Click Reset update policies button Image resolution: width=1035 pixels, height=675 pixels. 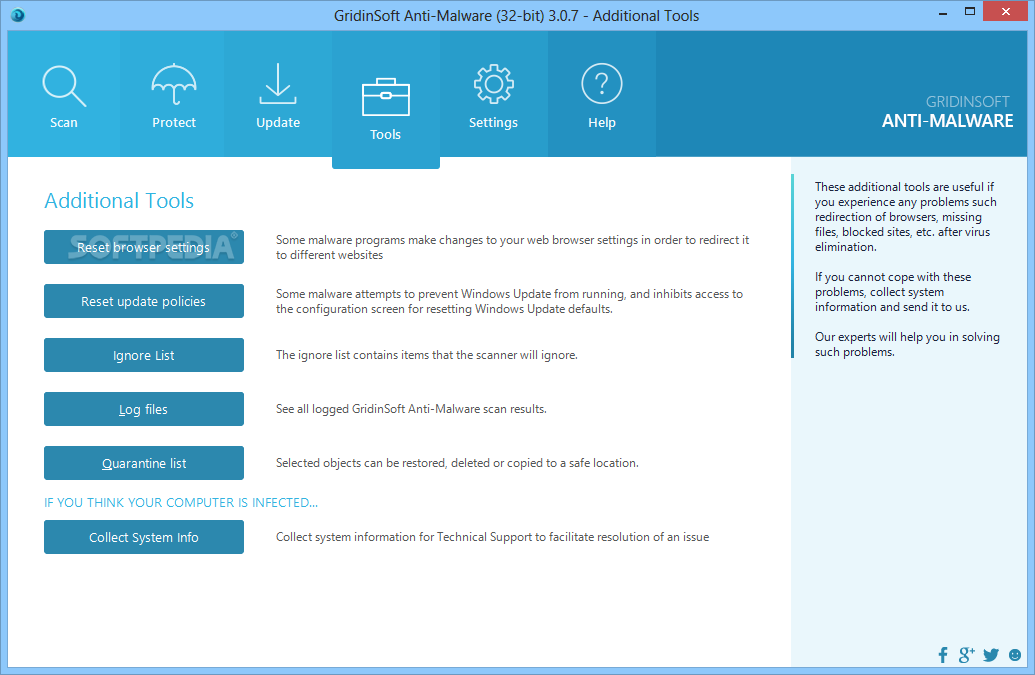(x=144, y=301)
